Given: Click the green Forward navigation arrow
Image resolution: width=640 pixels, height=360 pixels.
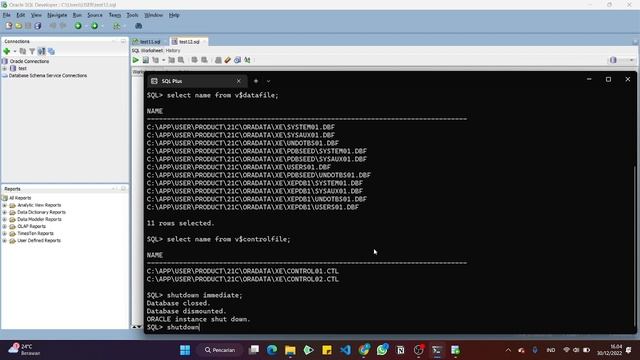Looking at the screenshot, I should [x=94, y=26].
